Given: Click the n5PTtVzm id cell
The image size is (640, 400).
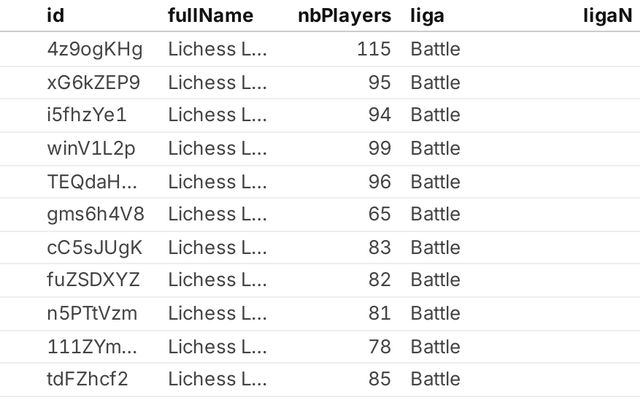Looking at the screenshot, I should point(92,313).
